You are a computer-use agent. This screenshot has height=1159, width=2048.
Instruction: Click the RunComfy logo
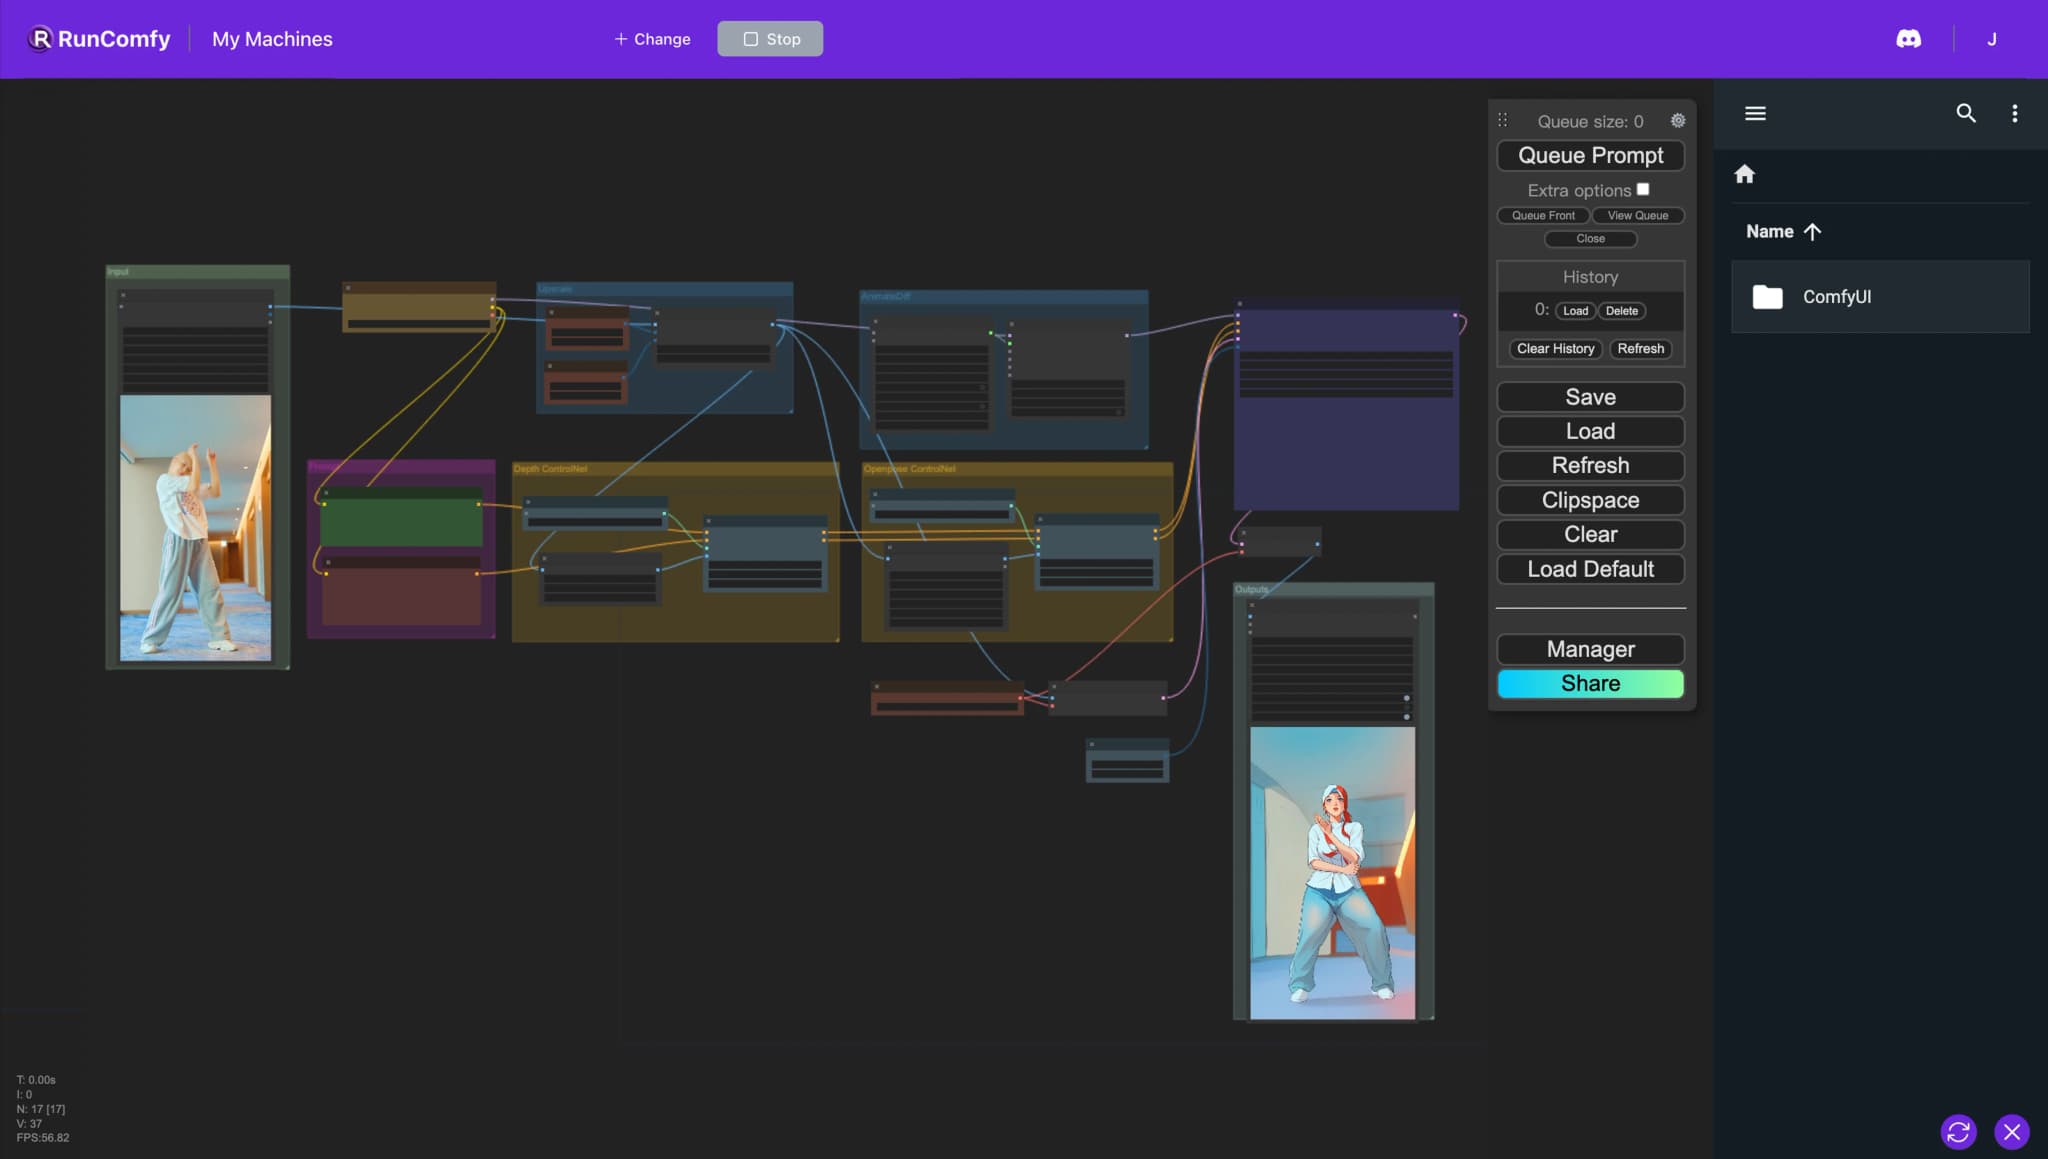point(99,39)
